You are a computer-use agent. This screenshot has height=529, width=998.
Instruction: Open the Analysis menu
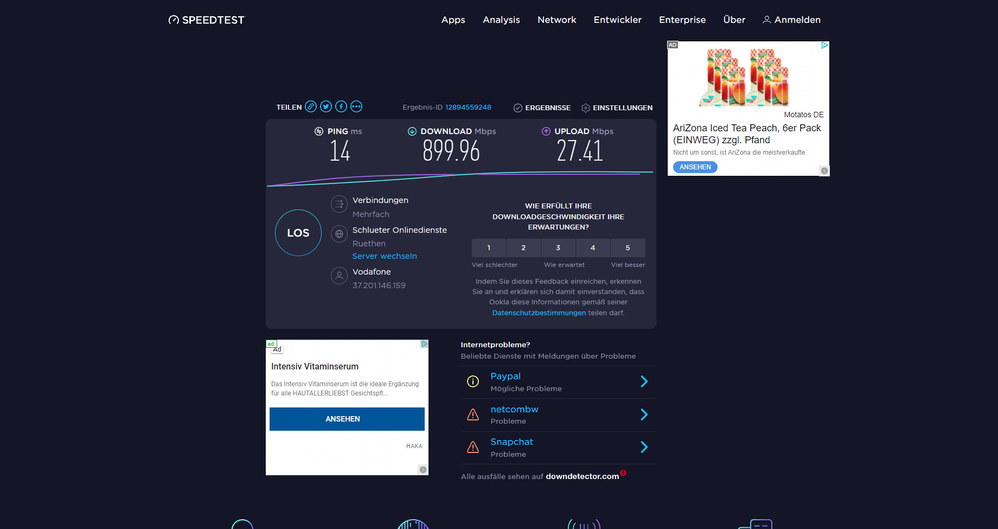[x=501, y=20]
